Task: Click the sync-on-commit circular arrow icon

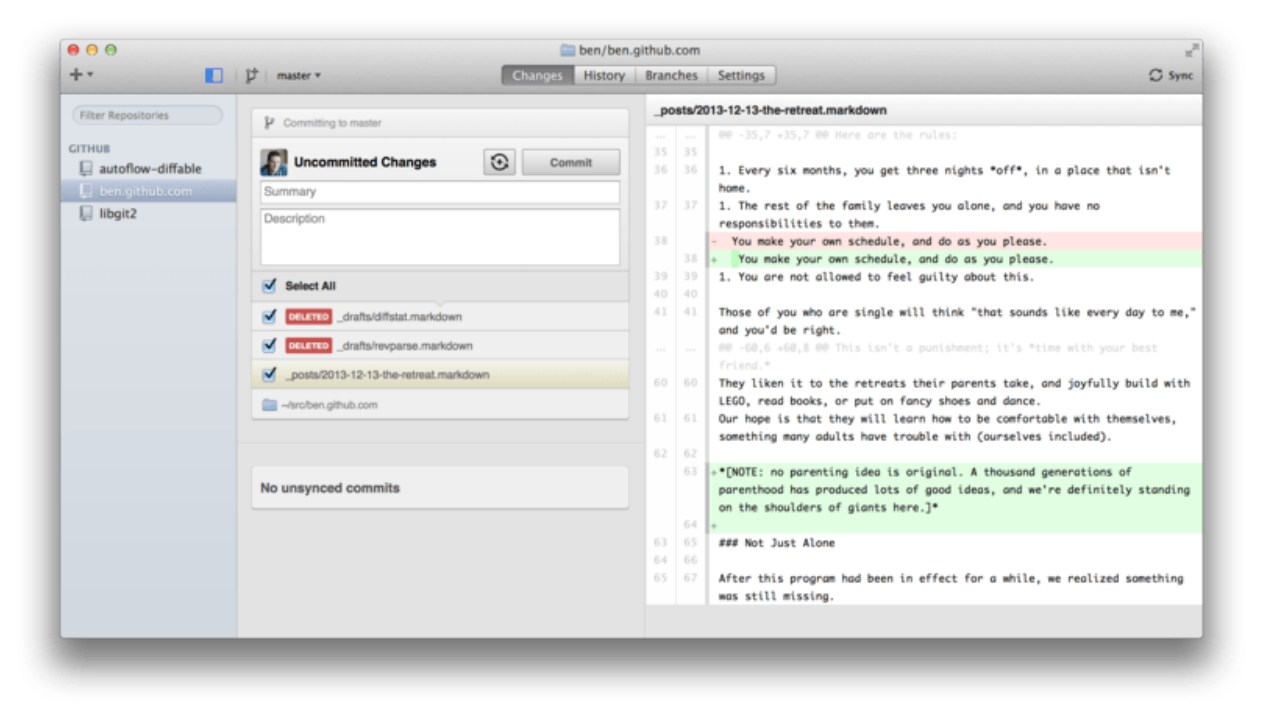Action: click(499, 162)
